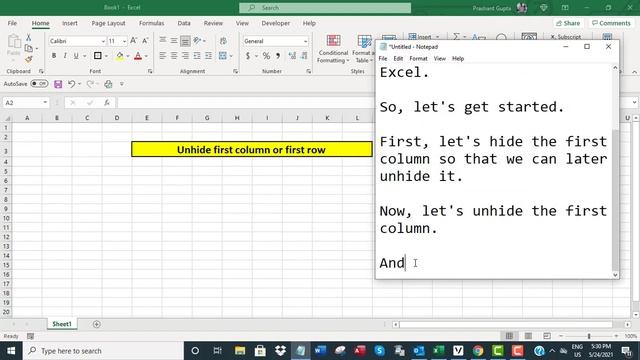Screen dimensions: 640x360
Task: Open Notepad Edit menu
Action: click(x=398, y=58)
